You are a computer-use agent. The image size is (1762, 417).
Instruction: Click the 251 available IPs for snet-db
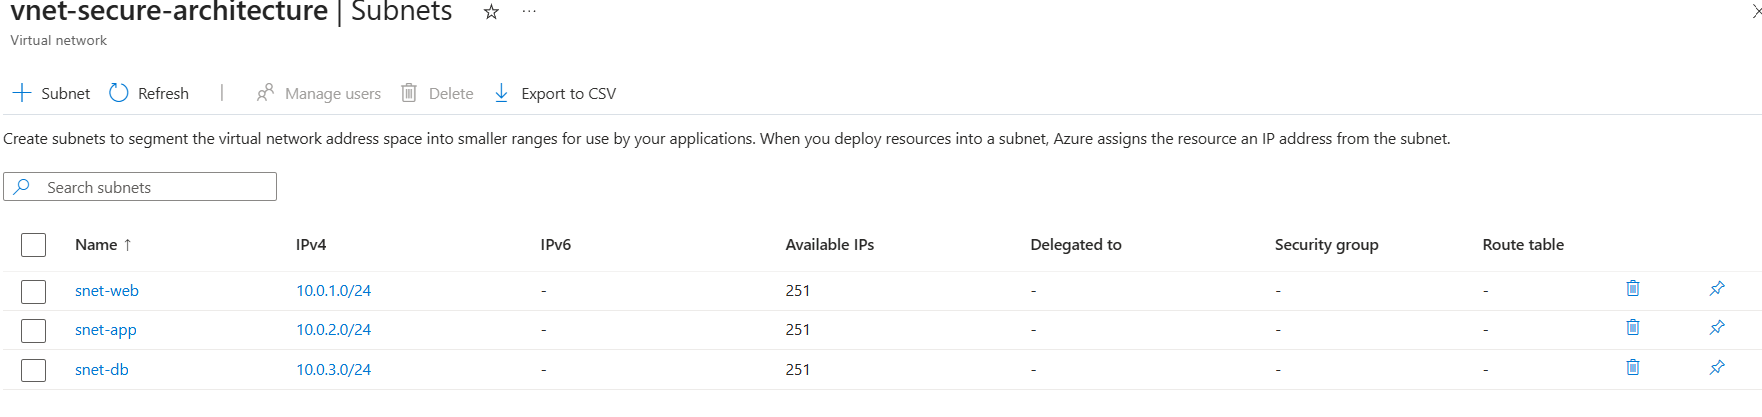click(798, 370)
